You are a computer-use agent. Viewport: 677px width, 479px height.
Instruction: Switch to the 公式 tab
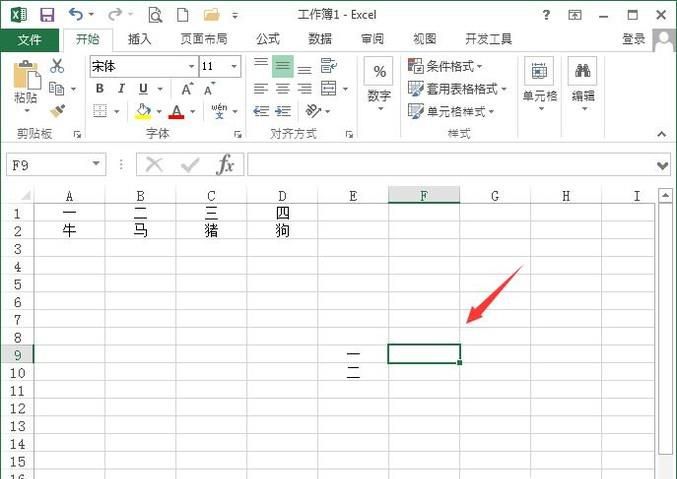coord(268,39)
